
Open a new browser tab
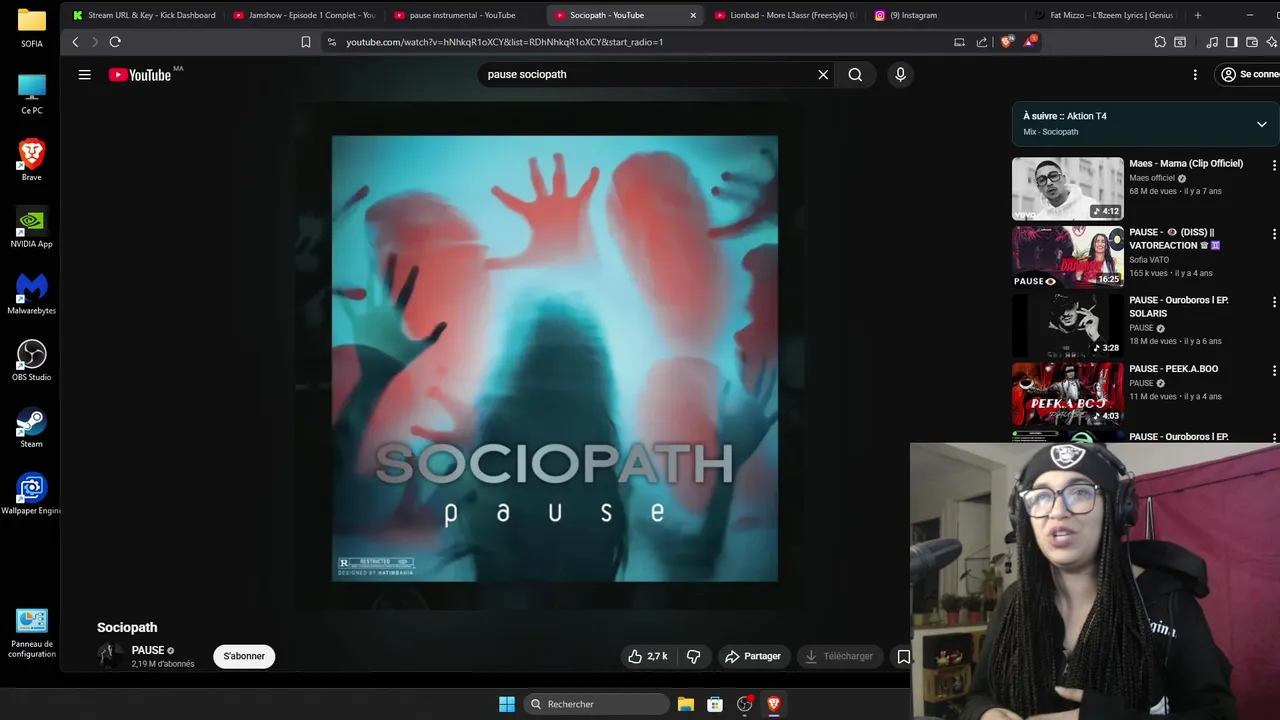click(1198, 15)
